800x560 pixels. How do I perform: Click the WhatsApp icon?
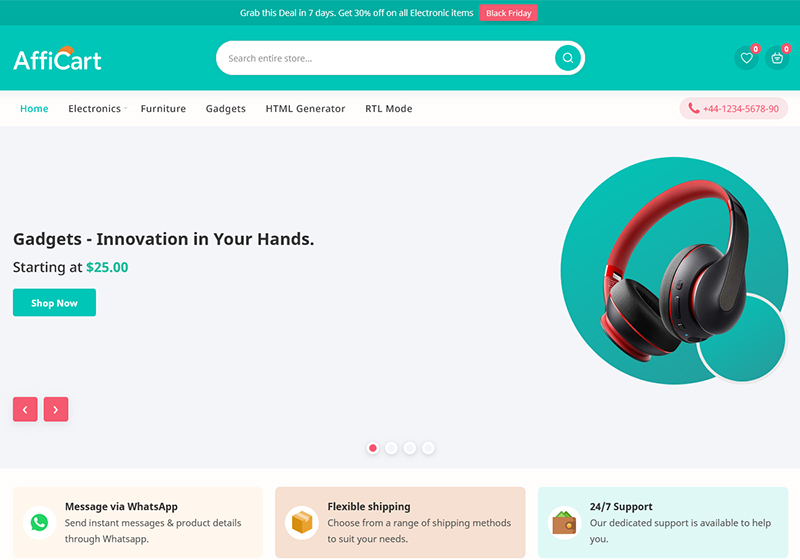click(x=39, y=522)
